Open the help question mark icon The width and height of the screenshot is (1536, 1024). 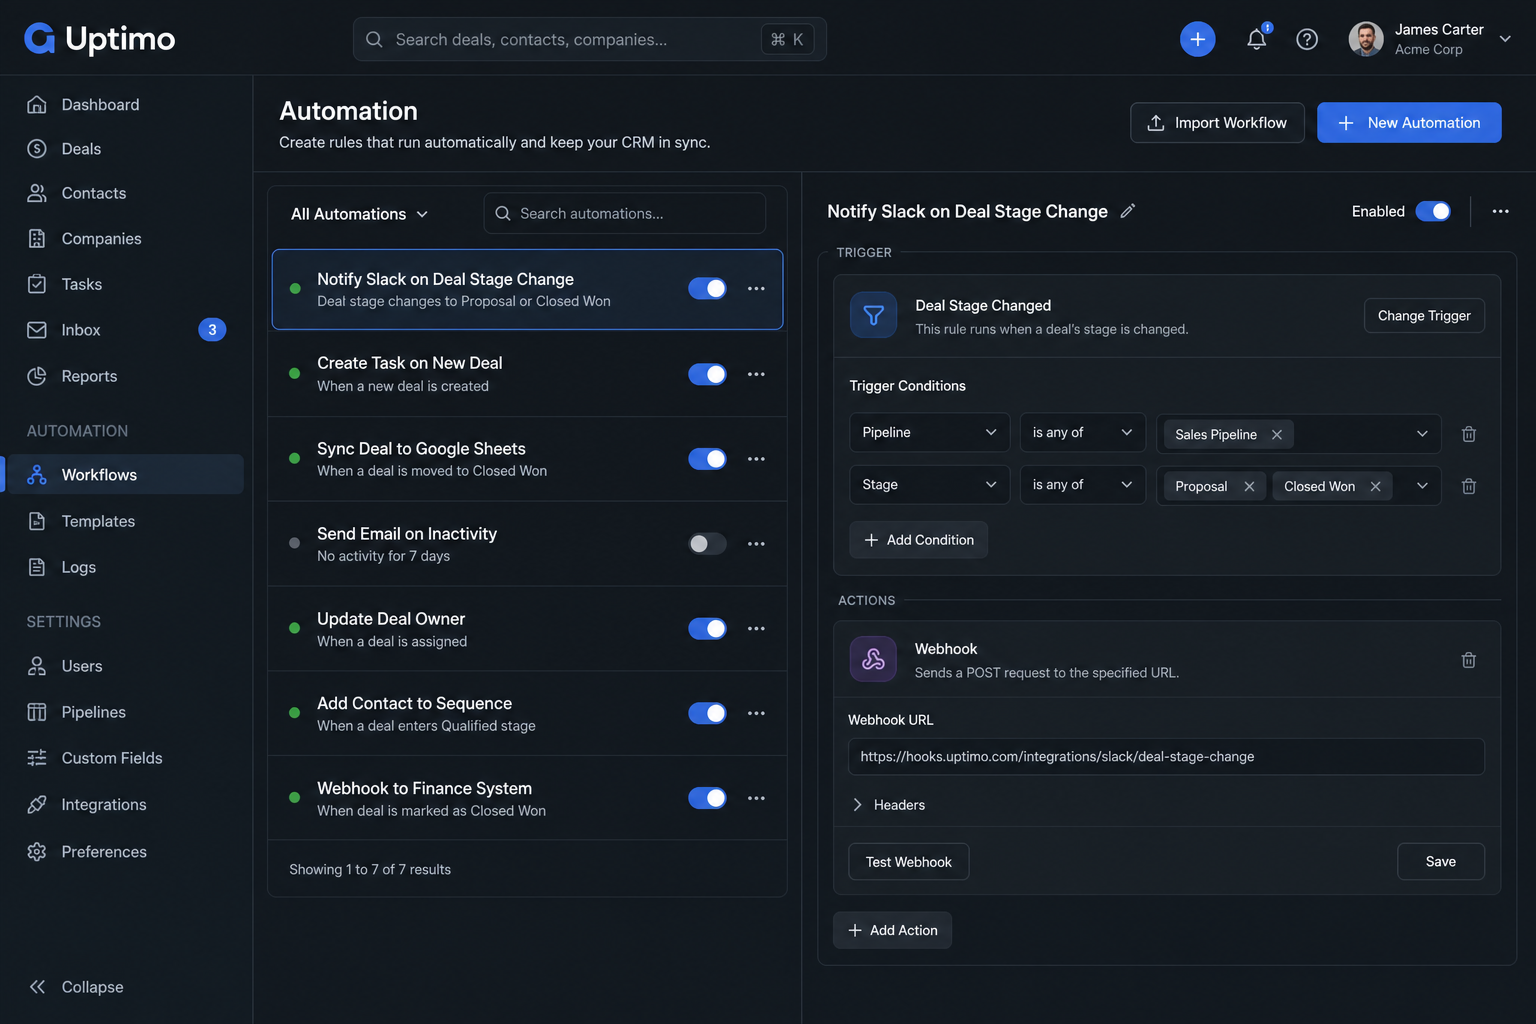pyautogui.click(x=1307, y=39)
